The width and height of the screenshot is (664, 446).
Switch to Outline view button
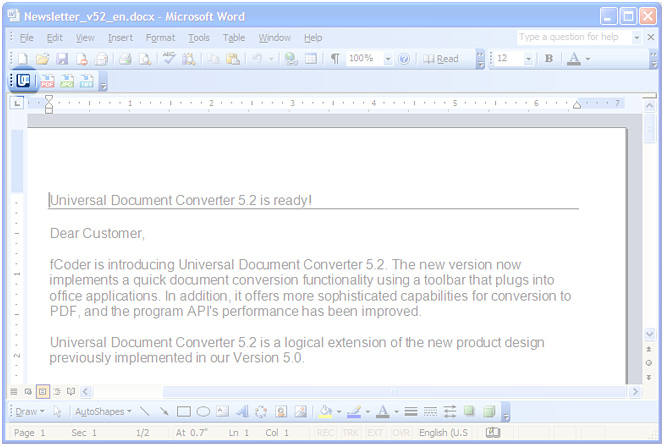tap(57, 391)
